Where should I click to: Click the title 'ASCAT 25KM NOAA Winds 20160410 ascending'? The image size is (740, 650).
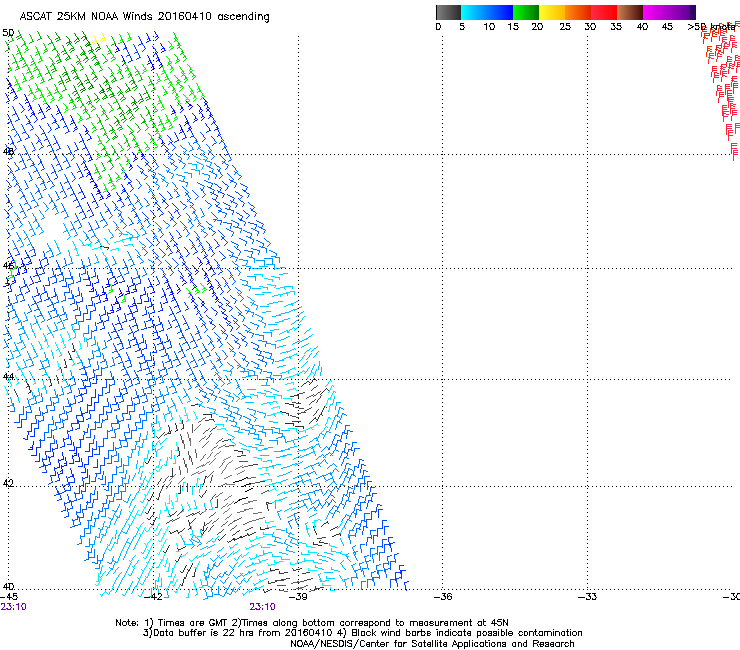[144, 17]
